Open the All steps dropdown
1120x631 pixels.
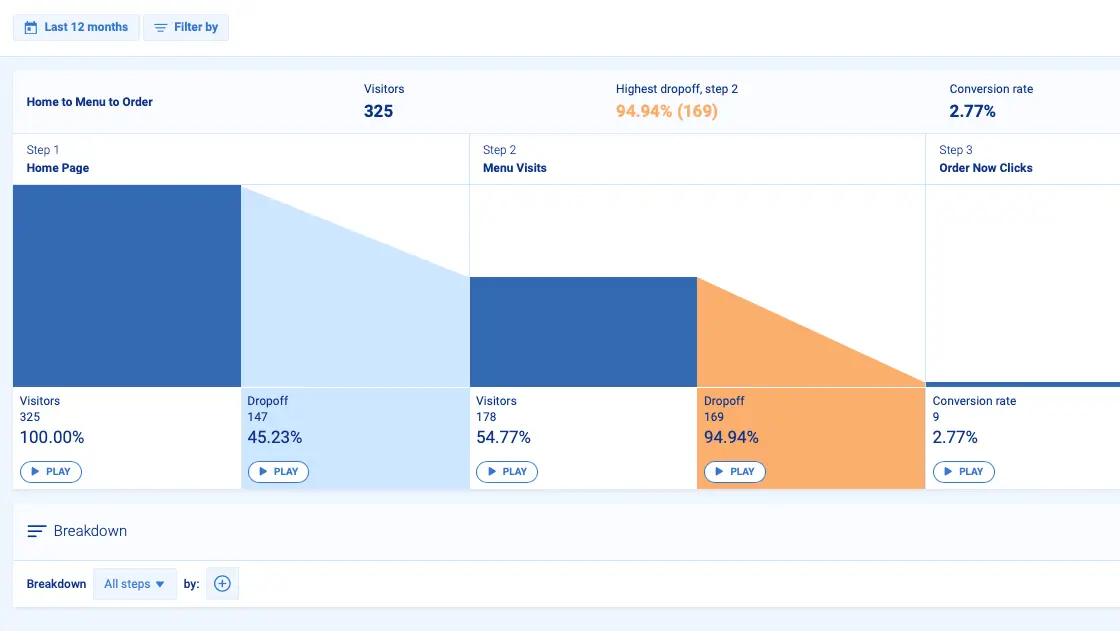135,583
